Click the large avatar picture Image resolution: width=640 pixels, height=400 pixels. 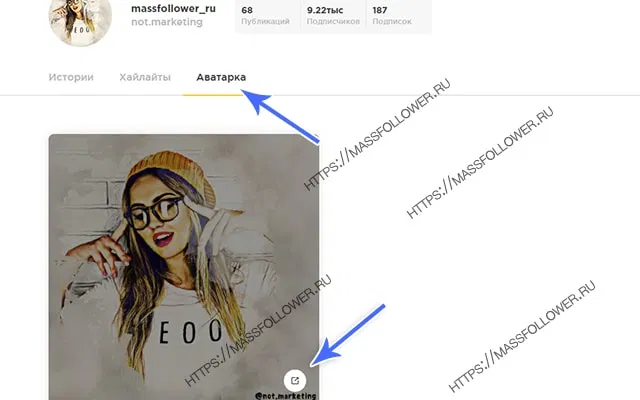[184, 267]
